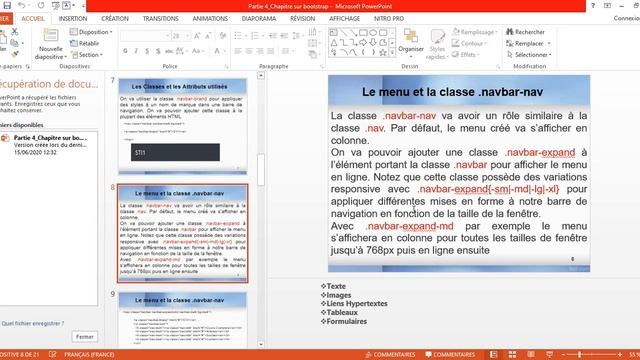Image resolution: width=640 pixels, height=360 pixels.
Task: Cut the selection with the scissors icon
Action: coord(15,31)
